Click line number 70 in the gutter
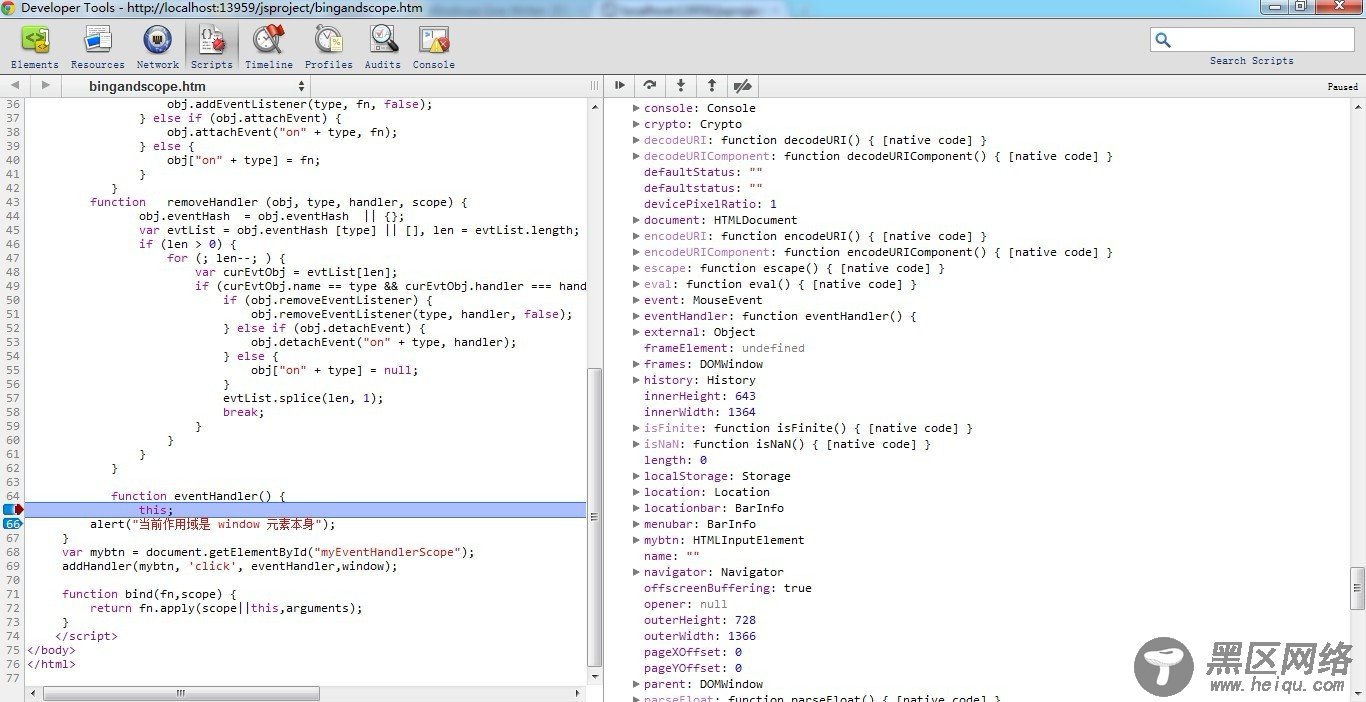Image resolution: width=1366 pixels, height=702 pixels. pos(12,580)
